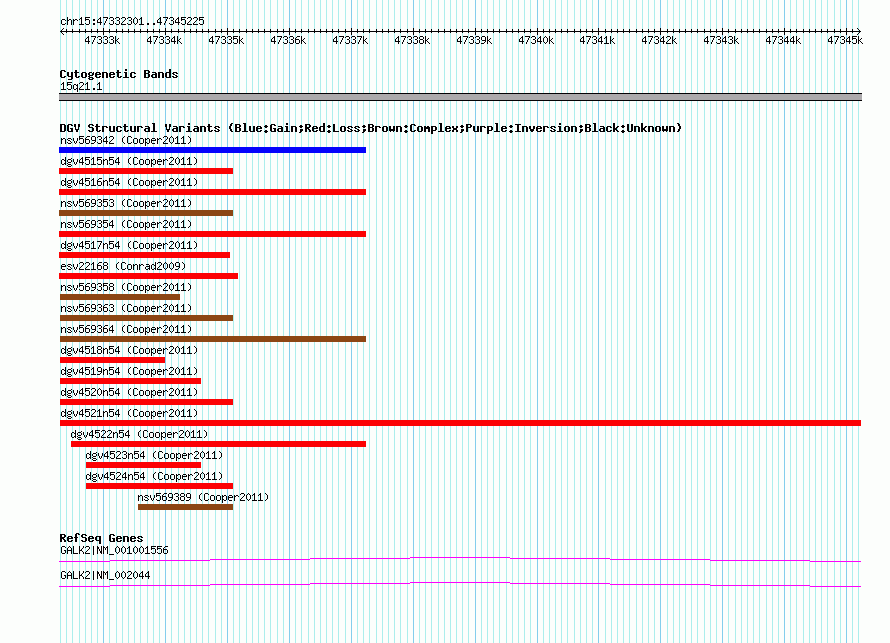Click the GALK2|NM_001001556 gene label

click(x=114, y=550)
